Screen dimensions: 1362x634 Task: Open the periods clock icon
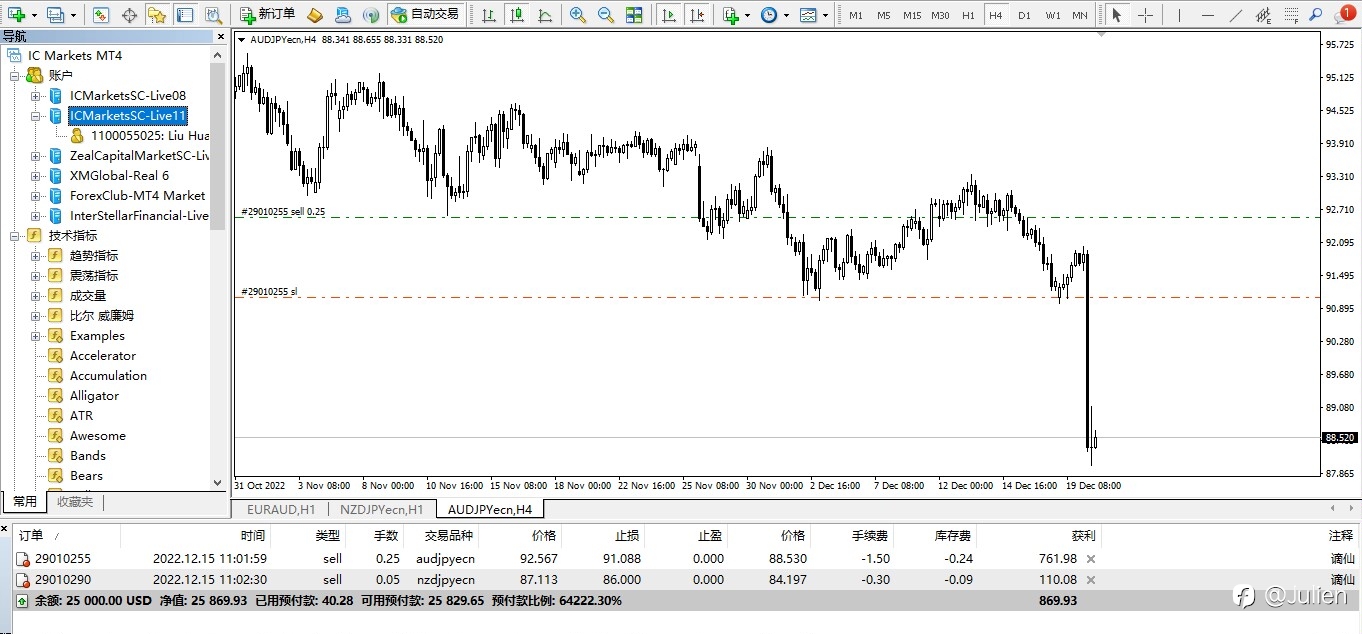click(768, 15)
